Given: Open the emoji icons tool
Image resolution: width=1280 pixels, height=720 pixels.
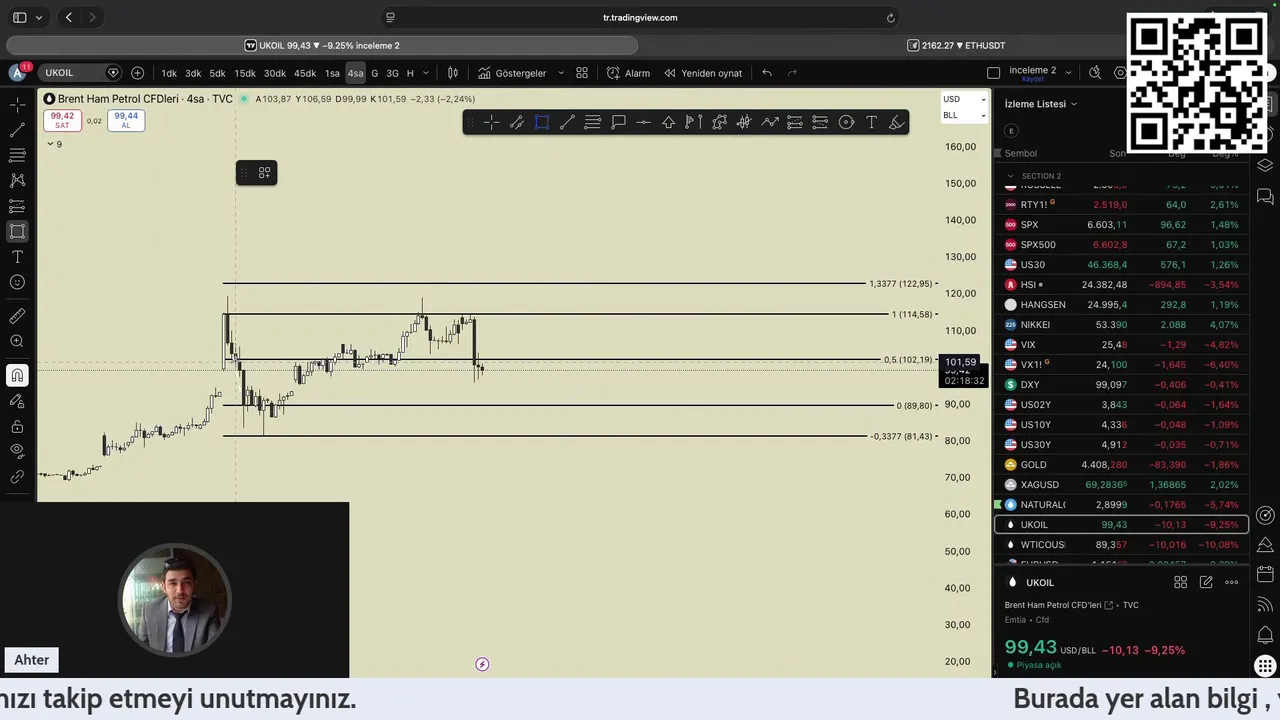Looking at the screenshot, I should [x=18, y=282].
